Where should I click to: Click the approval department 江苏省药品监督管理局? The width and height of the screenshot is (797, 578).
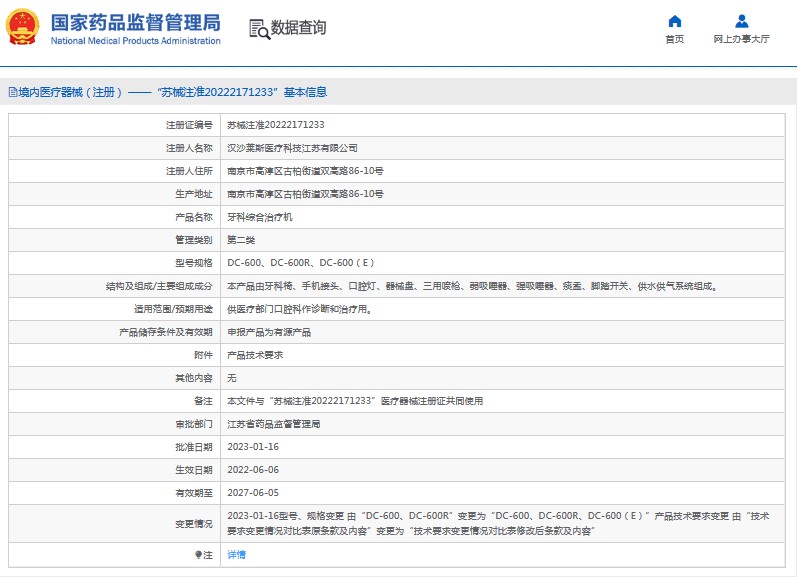(273, 424)
